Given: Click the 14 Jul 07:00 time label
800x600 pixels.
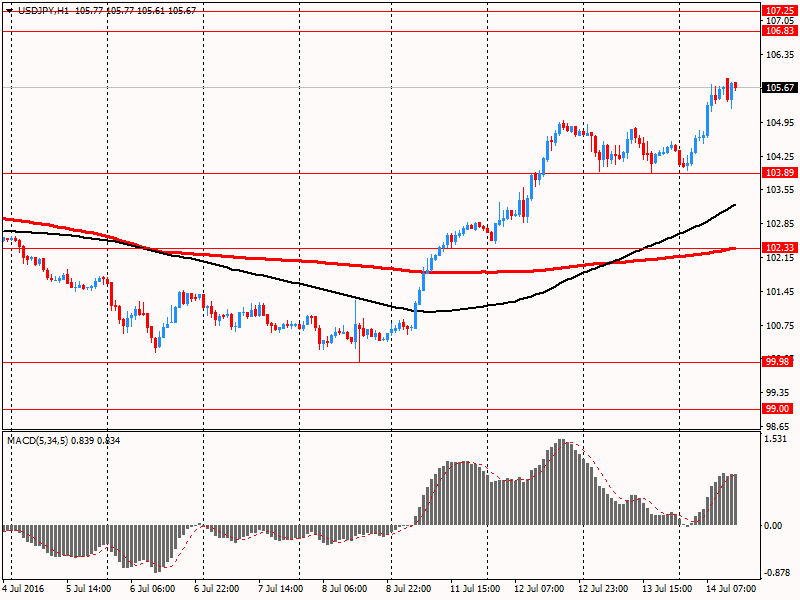Looking at the screenshot, I should click(x=731, y=588).
